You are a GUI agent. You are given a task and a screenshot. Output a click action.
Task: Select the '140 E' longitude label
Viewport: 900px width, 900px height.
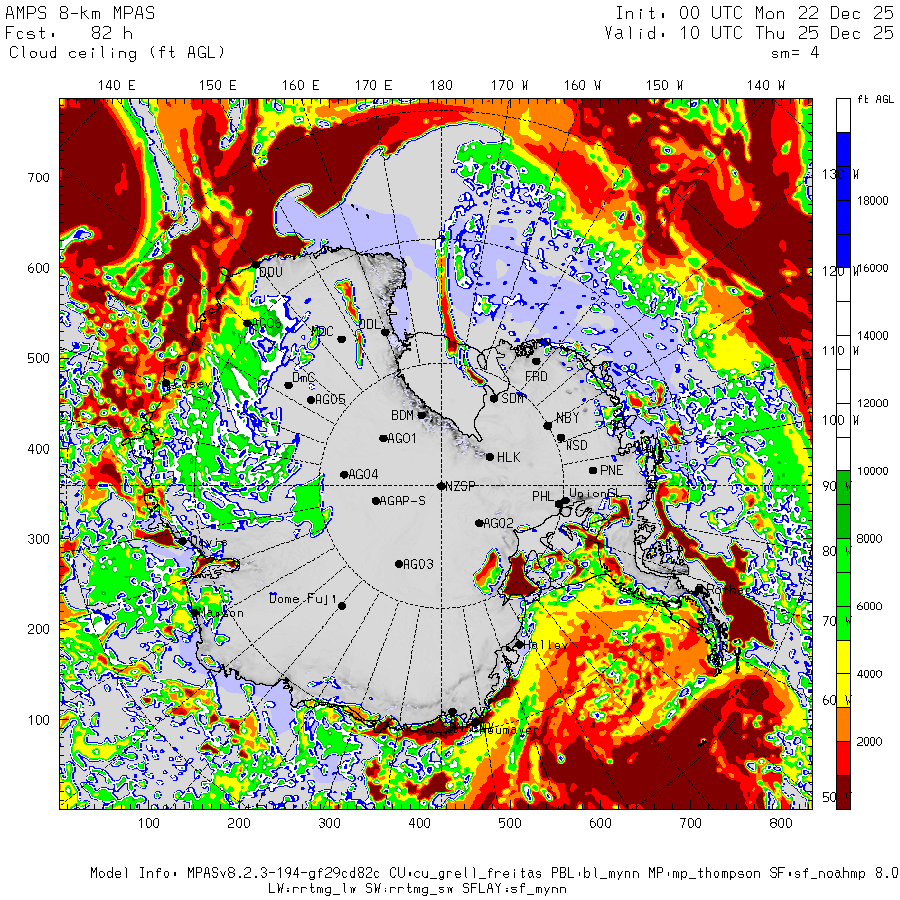click(116, 86)
